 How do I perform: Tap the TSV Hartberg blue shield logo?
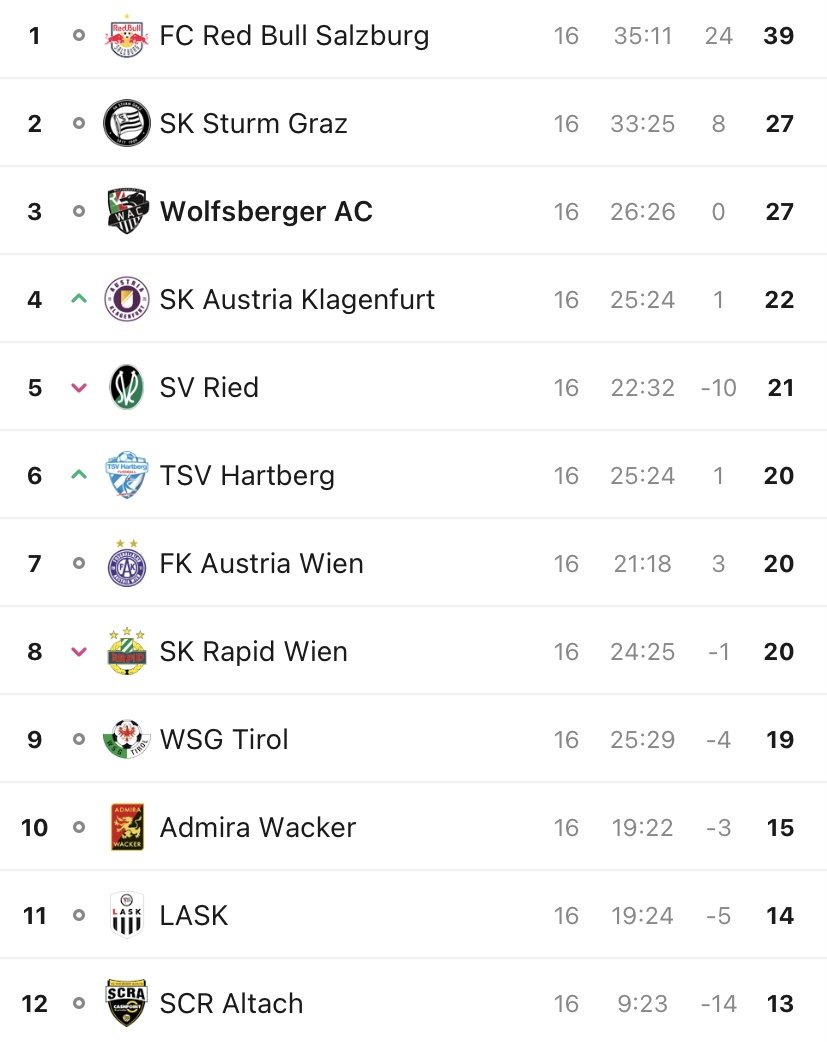coord(126,474)
